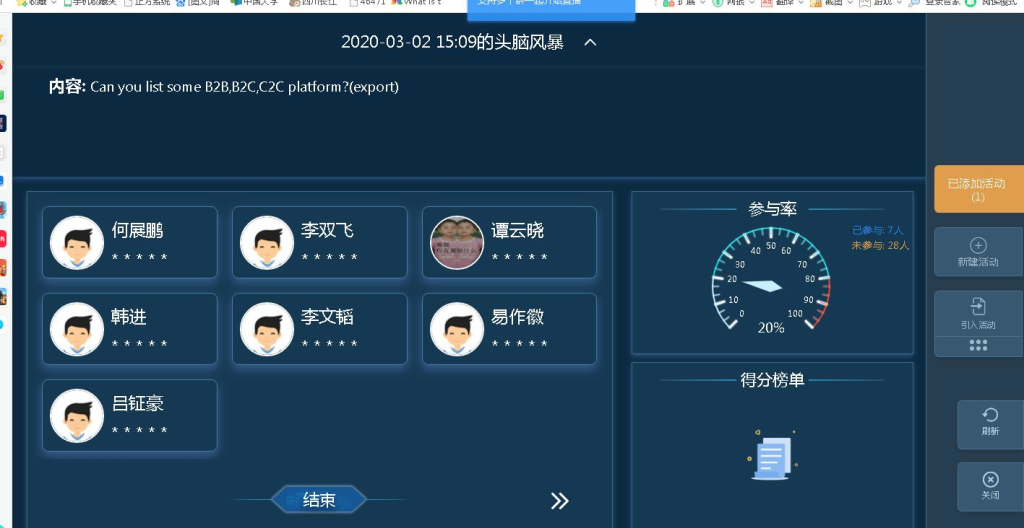Import an activity with 引入活动
1024x528 pixels.
[x=978, y=314]
